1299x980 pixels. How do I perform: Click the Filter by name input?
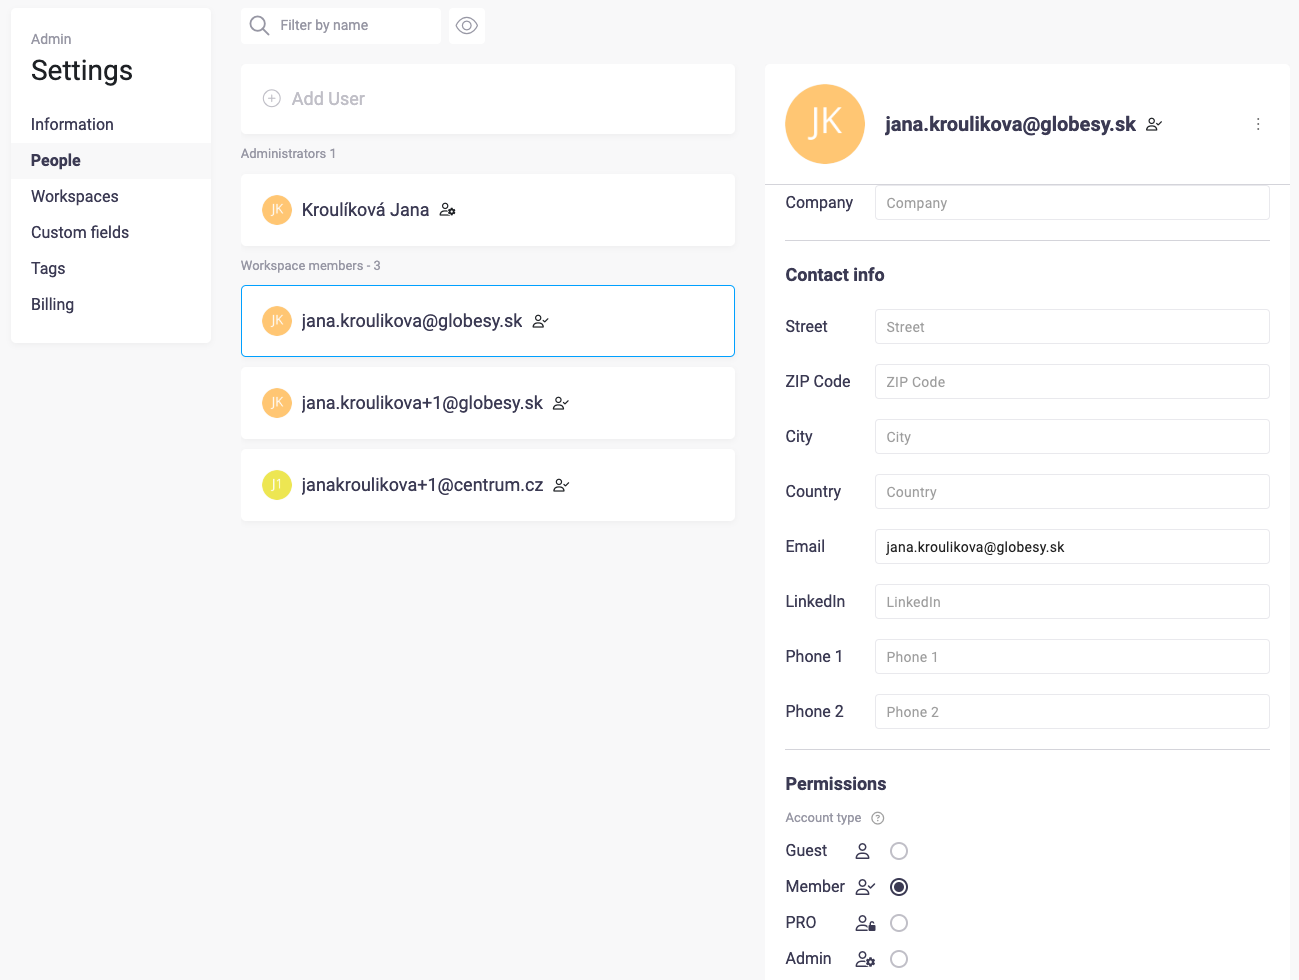[353, 26]
